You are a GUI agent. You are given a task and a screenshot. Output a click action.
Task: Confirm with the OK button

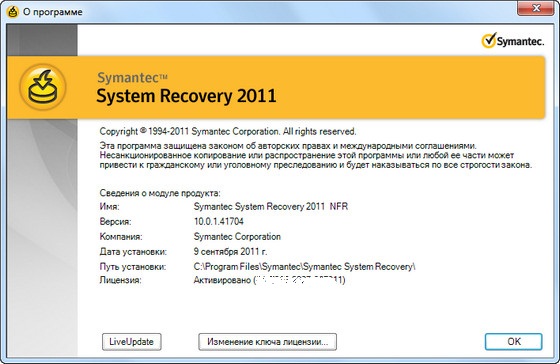pyautogui.click(x=514, y=341)
